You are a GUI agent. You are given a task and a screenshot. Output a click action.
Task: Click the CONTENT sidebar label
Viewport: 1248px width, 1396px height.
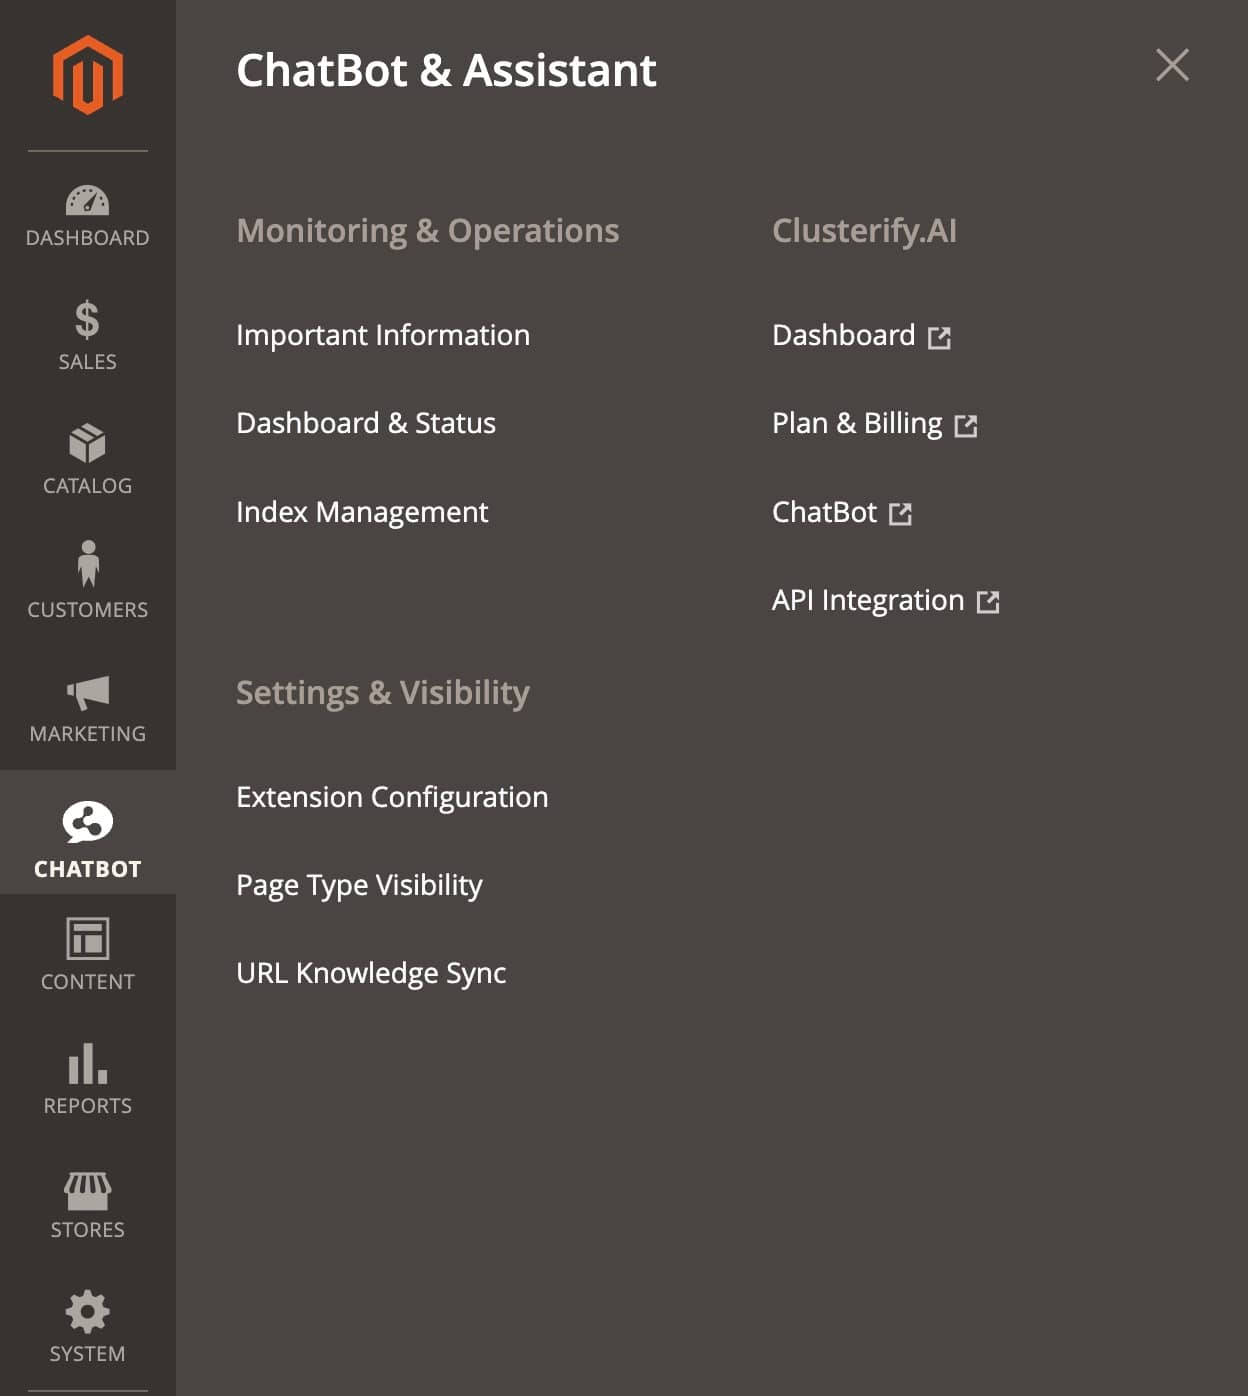point(88,982)
